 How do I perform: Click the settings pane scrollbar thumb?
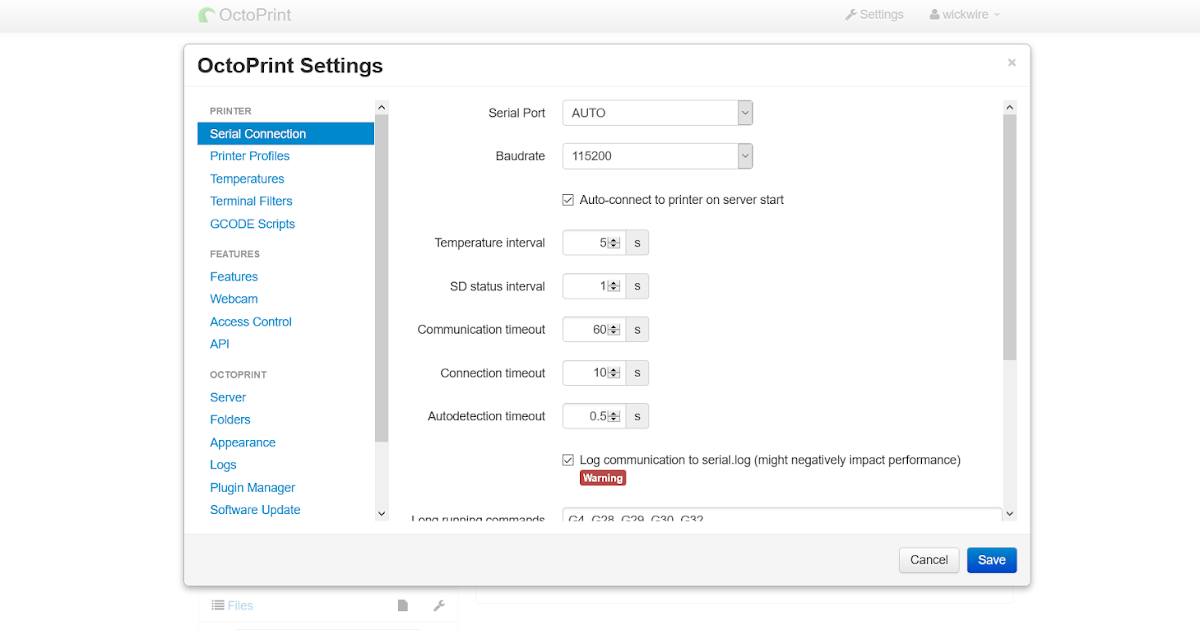click(x=1009, y=237)
